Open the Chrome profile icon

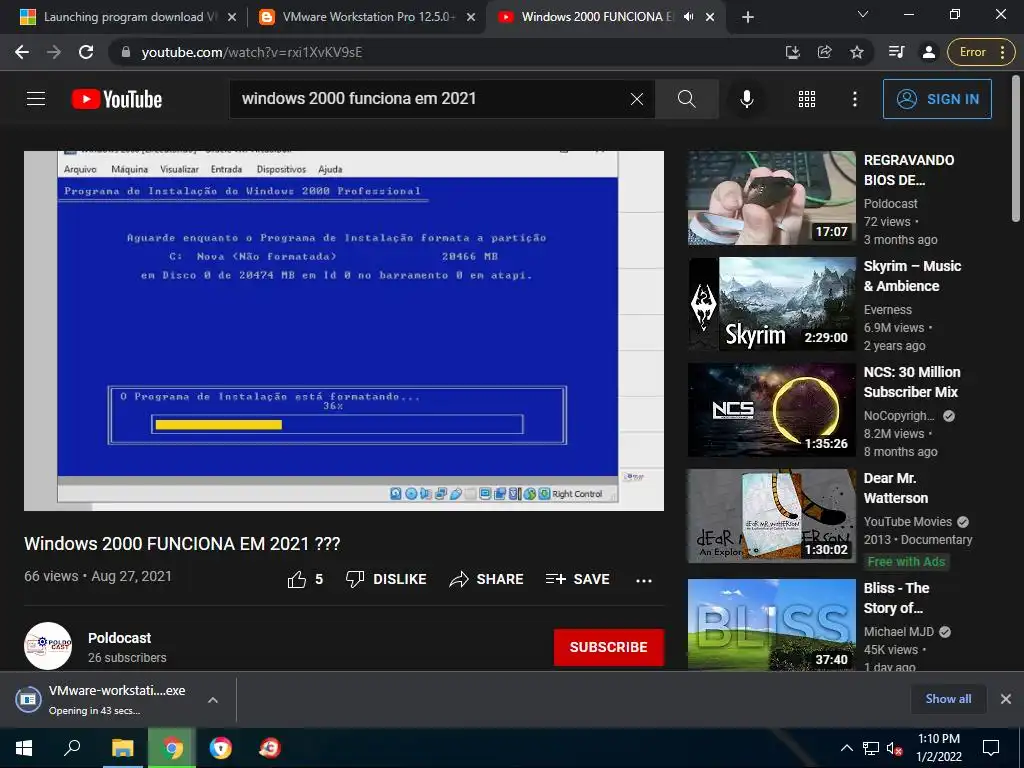coord(929,52)
